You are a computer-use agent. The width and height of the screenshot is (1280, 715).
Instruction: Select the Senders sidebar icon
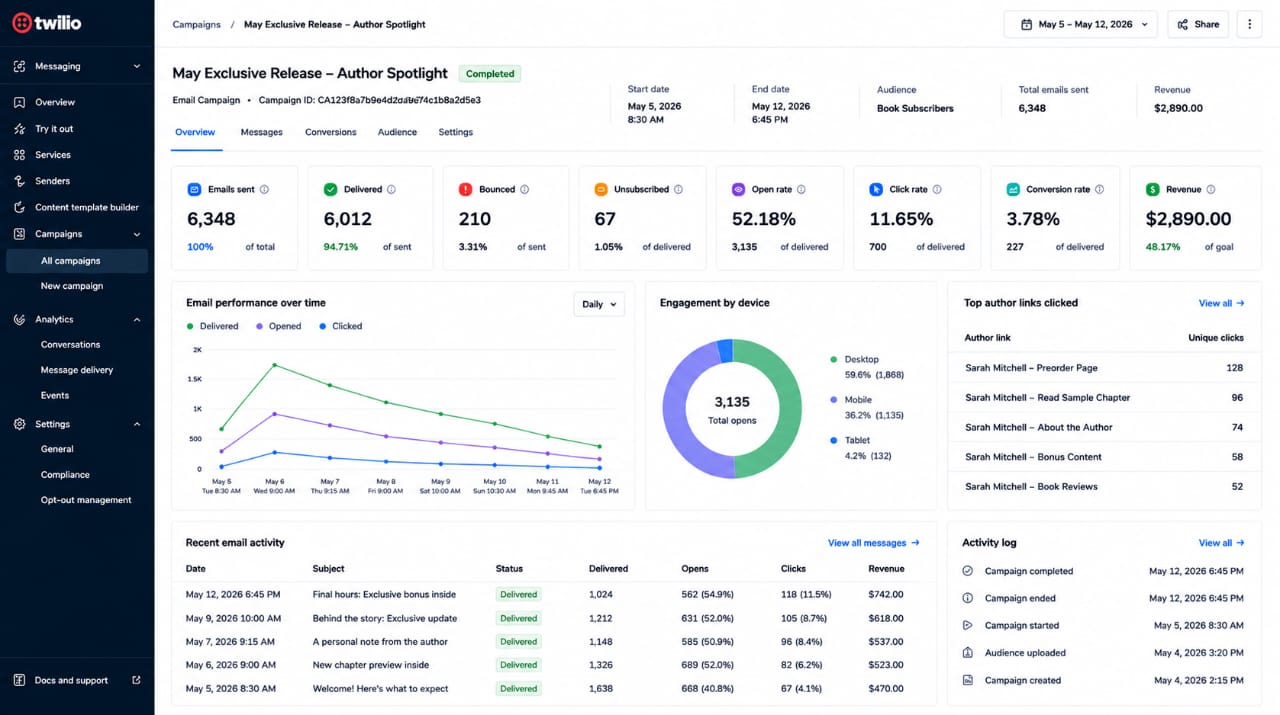point(19,181)
